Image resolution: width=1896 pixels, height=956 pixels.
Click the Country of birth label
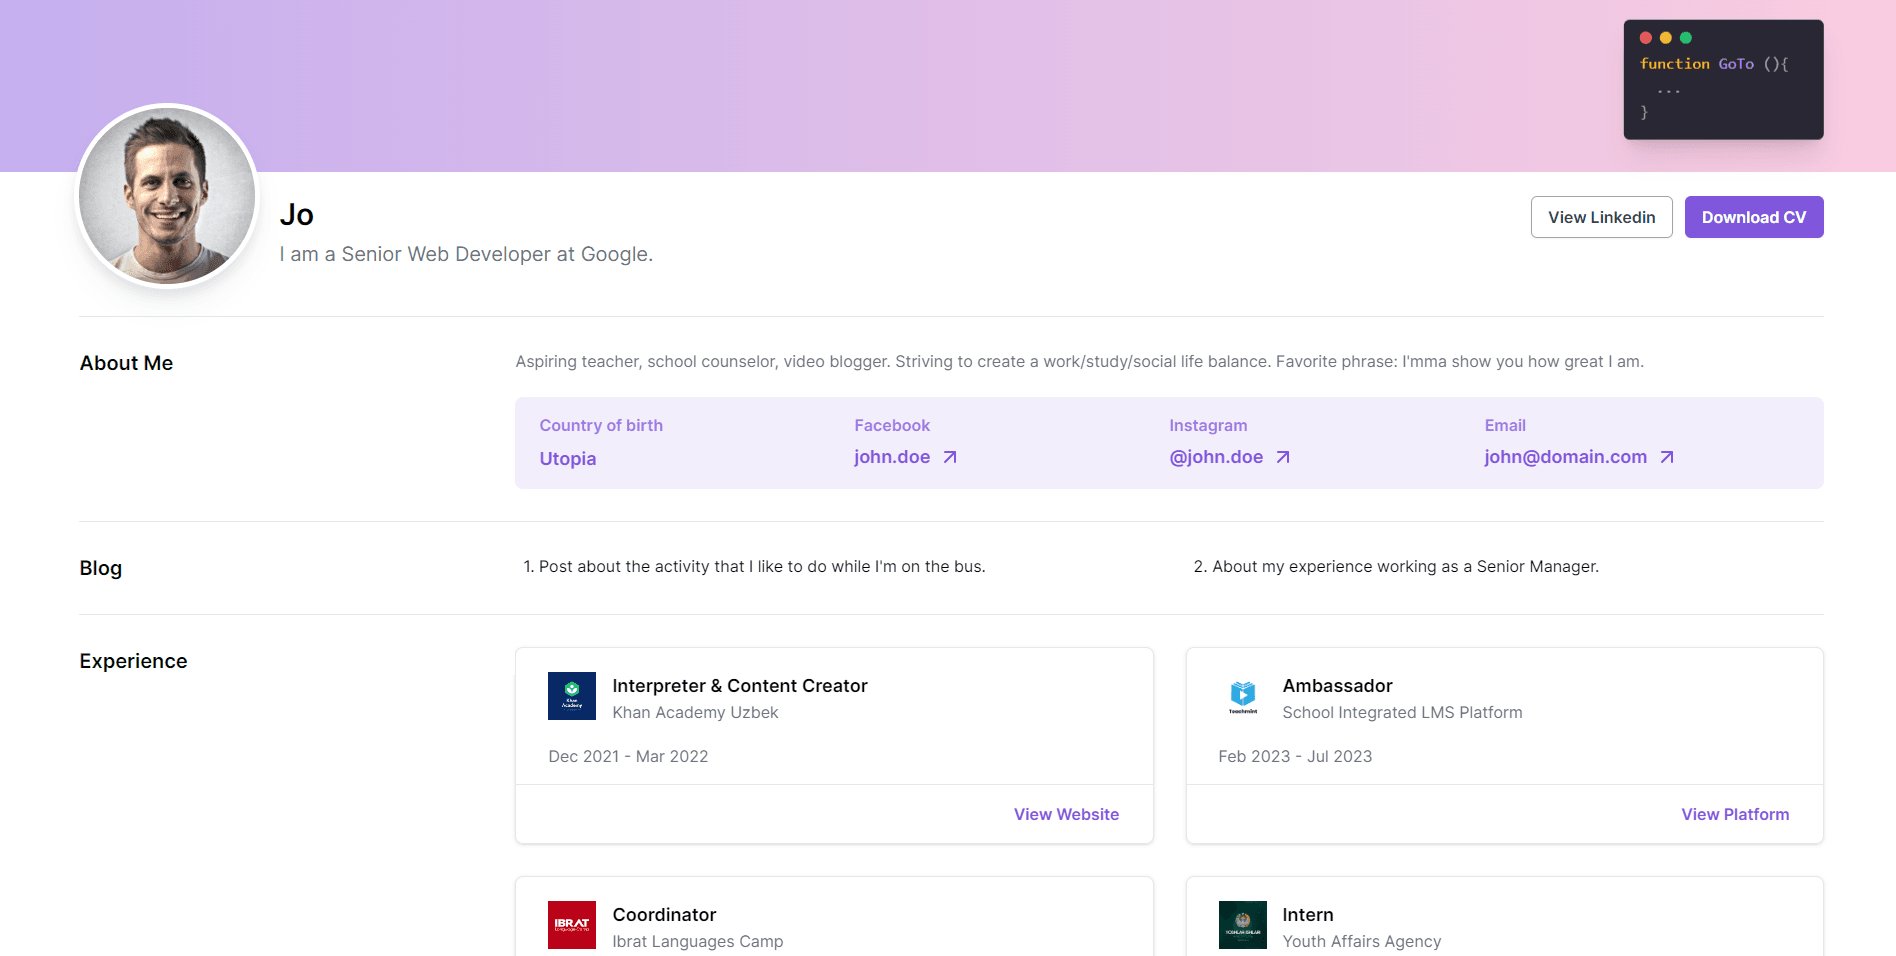(x=601, y=426)
